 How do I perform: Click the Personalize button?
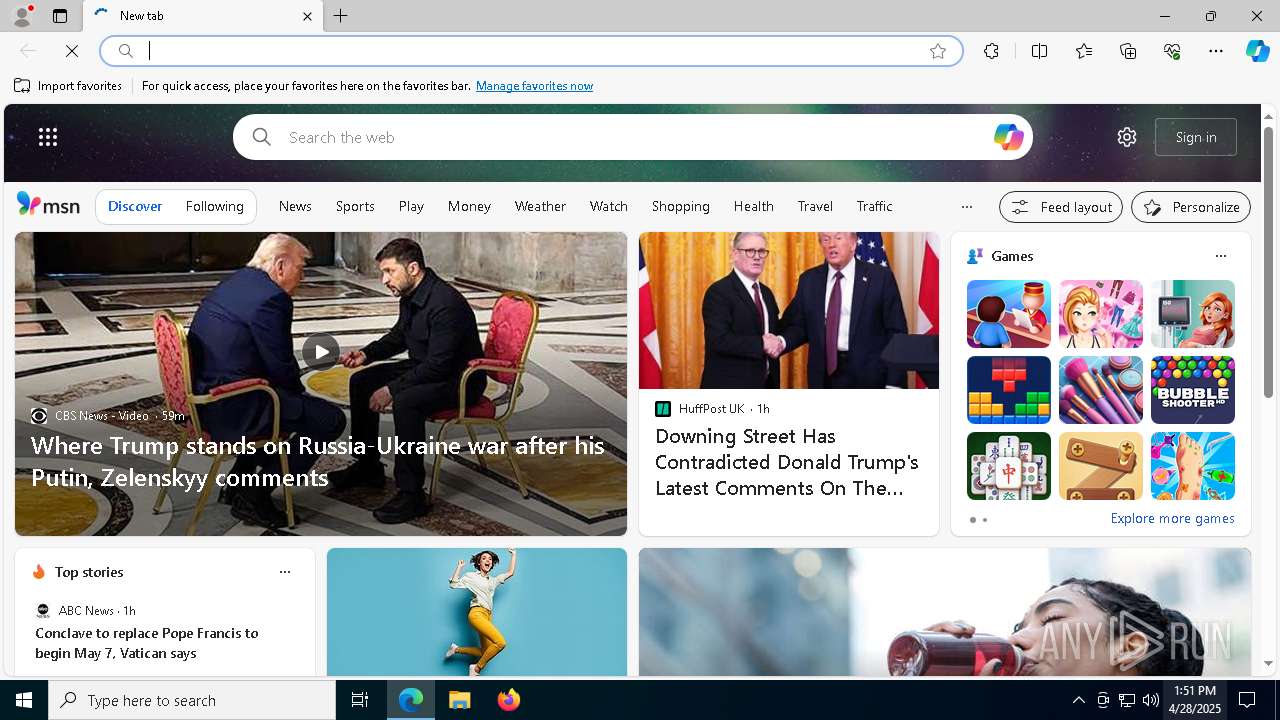(x=1191, y=207)
